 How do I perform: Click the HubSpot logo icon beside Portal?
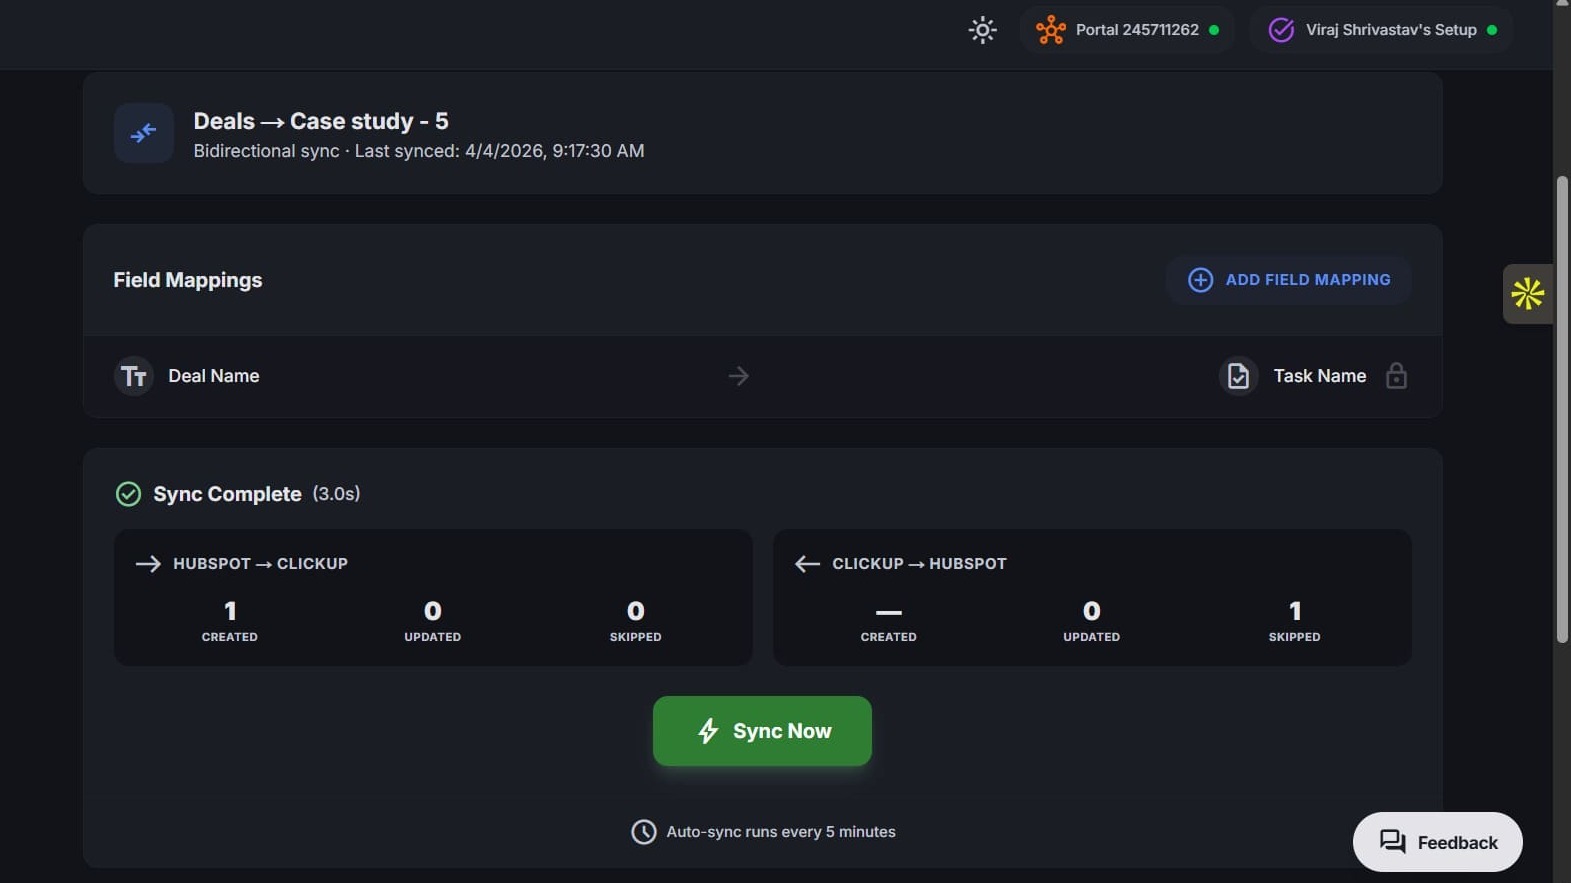(x=1050, y=30)
